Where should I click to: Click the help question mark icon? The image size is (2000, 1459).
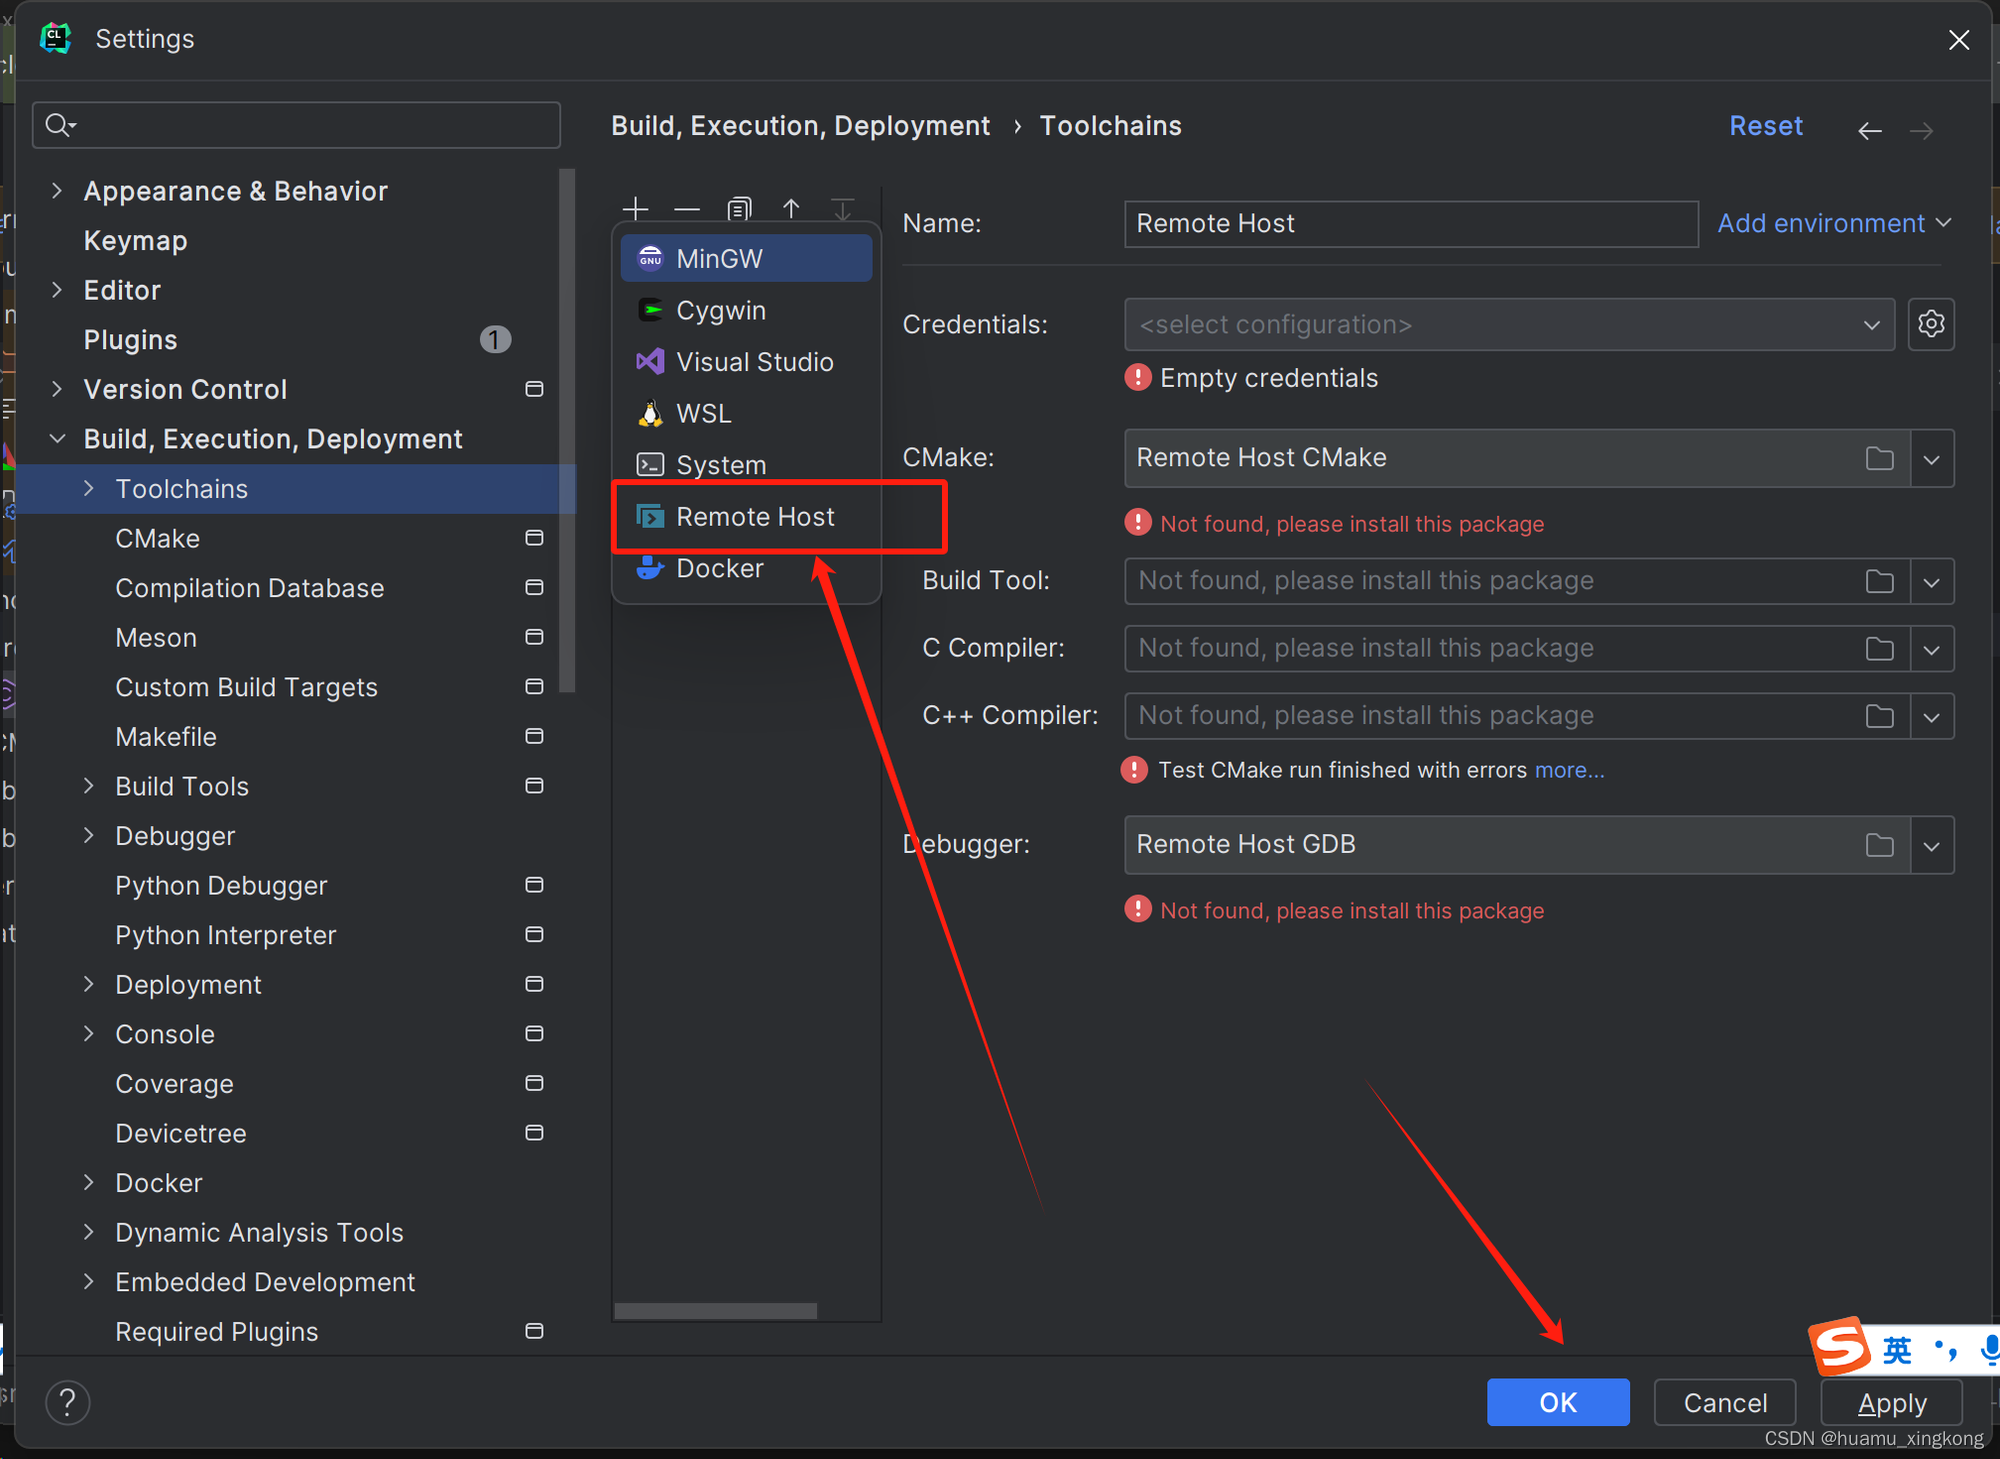(68, 1402)
